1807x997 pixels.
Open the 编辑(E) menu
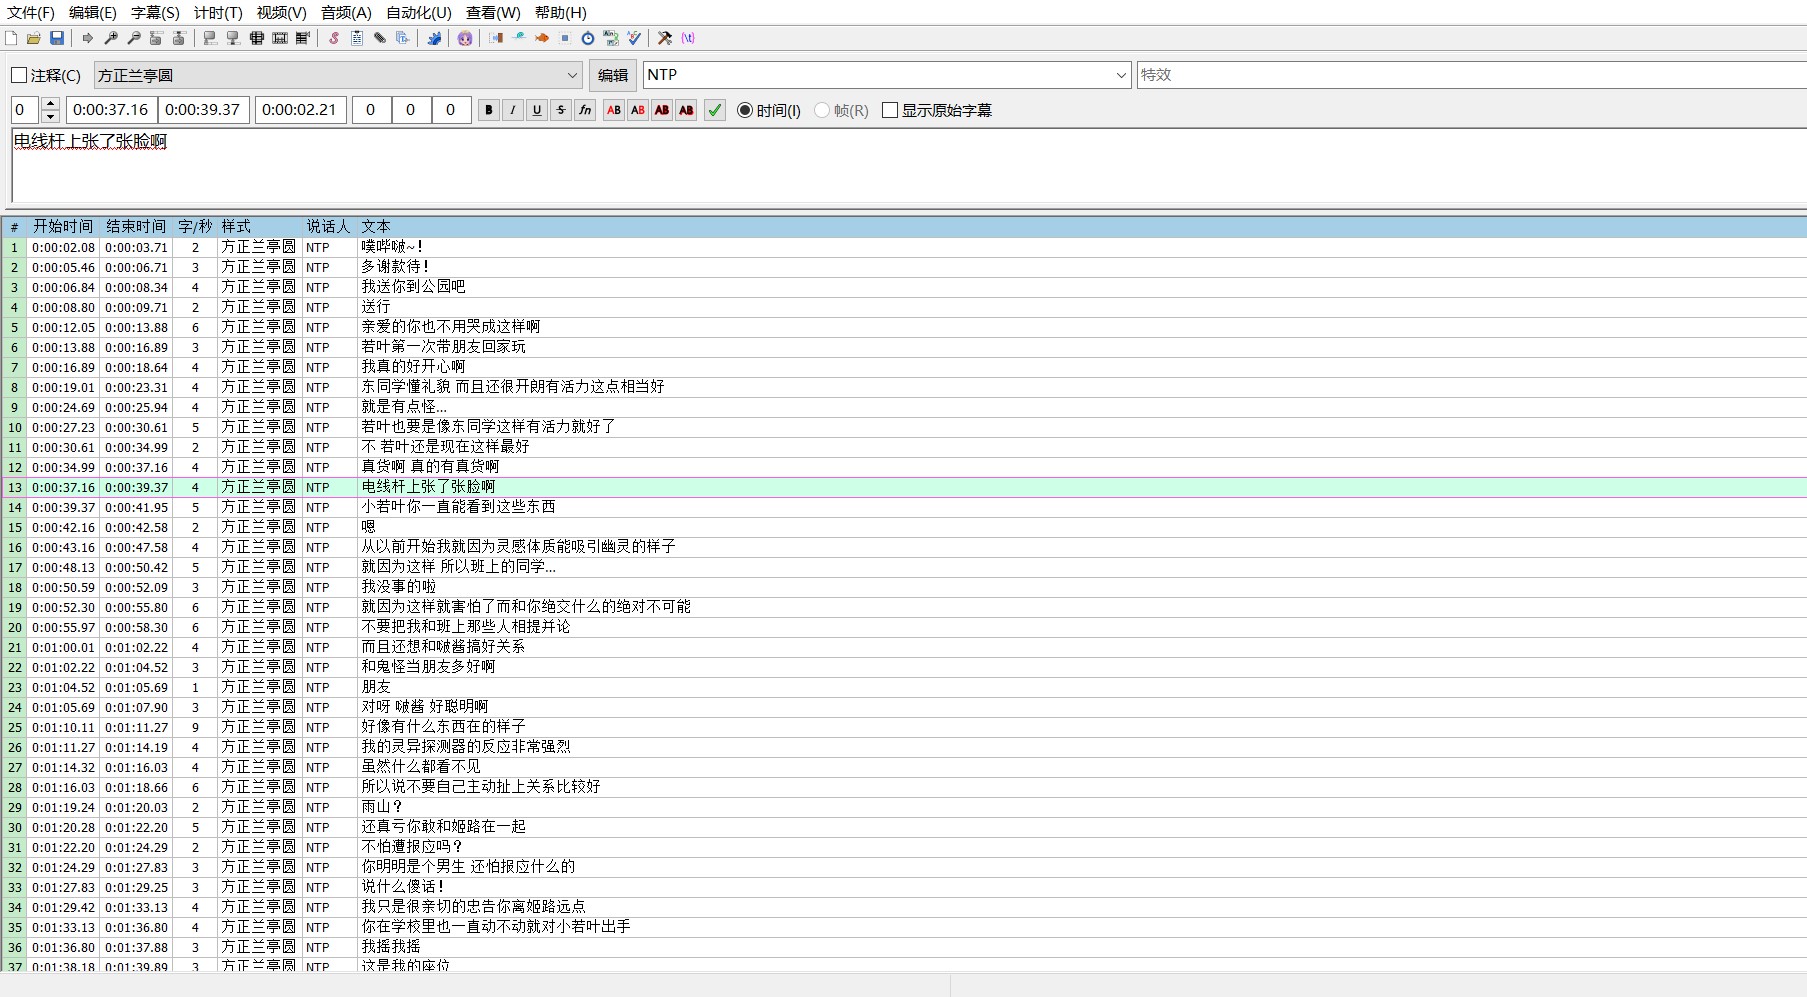[93, 12]
